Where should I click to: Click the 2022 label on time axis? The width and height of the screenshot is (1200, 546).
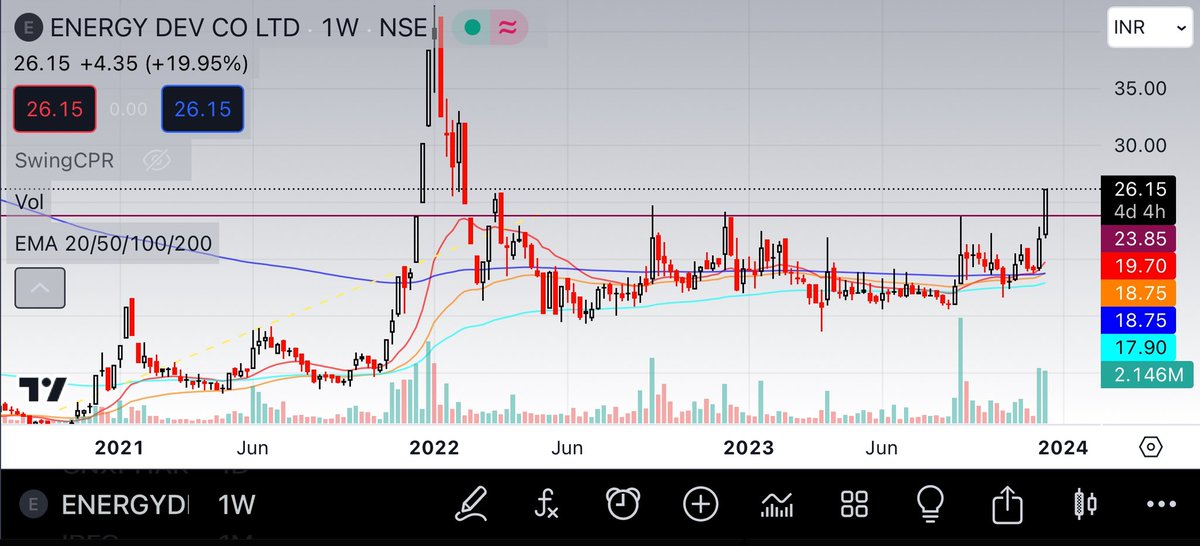point(434,448)
